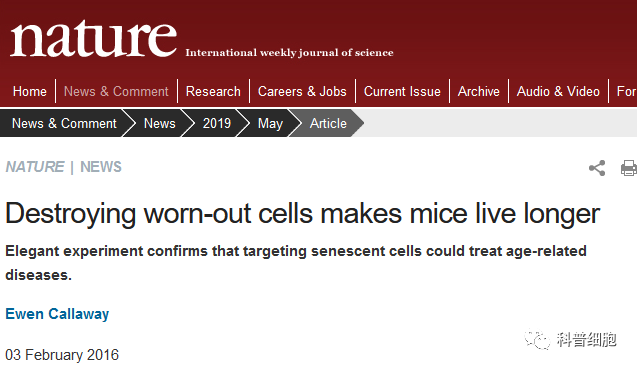Click the share icon
The image size is (637, 368).
click(597, 168)
